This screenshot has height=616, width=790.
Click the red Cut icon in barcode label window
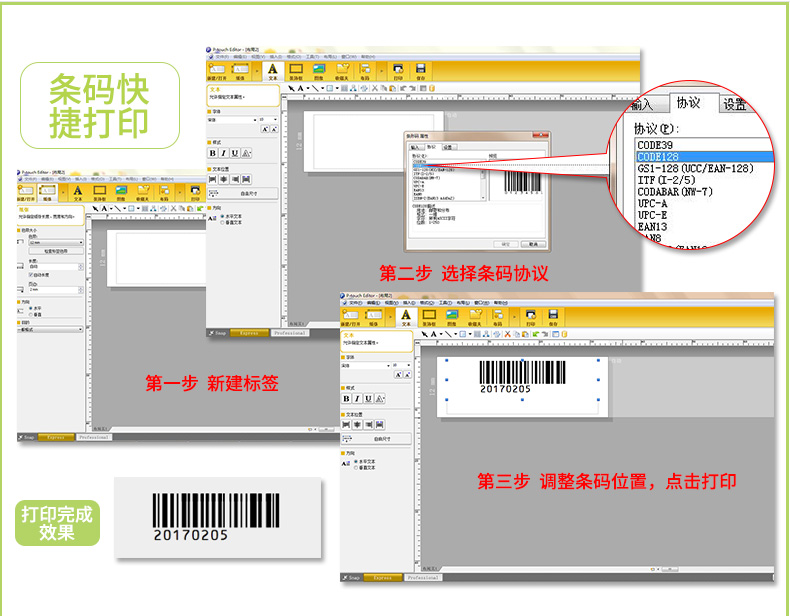[507, 334]
